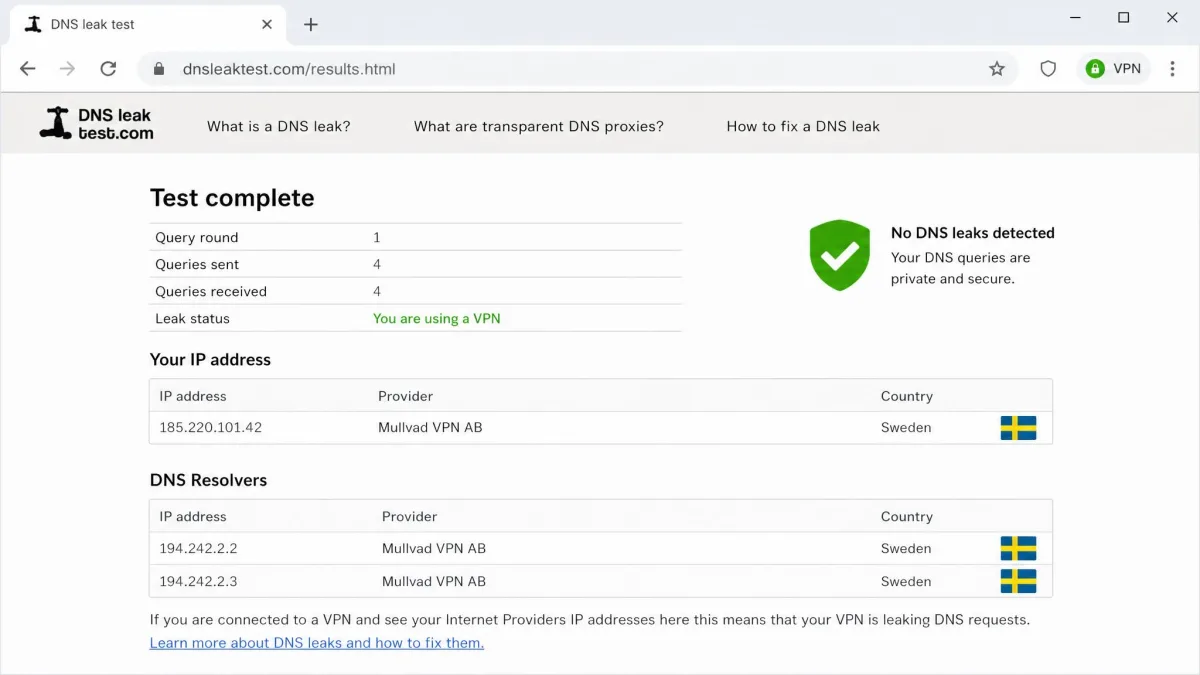Click Mullvad VPN AB in 194.242.2.3 row
The width and height of the screenshot is (1200, 675).
(x=434, y=581)
